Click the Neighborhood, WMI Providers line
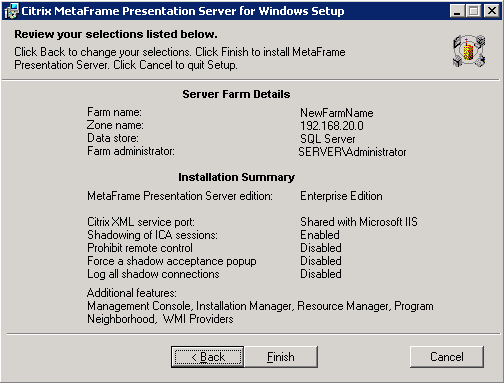504x383 pixels. [160, 319]
